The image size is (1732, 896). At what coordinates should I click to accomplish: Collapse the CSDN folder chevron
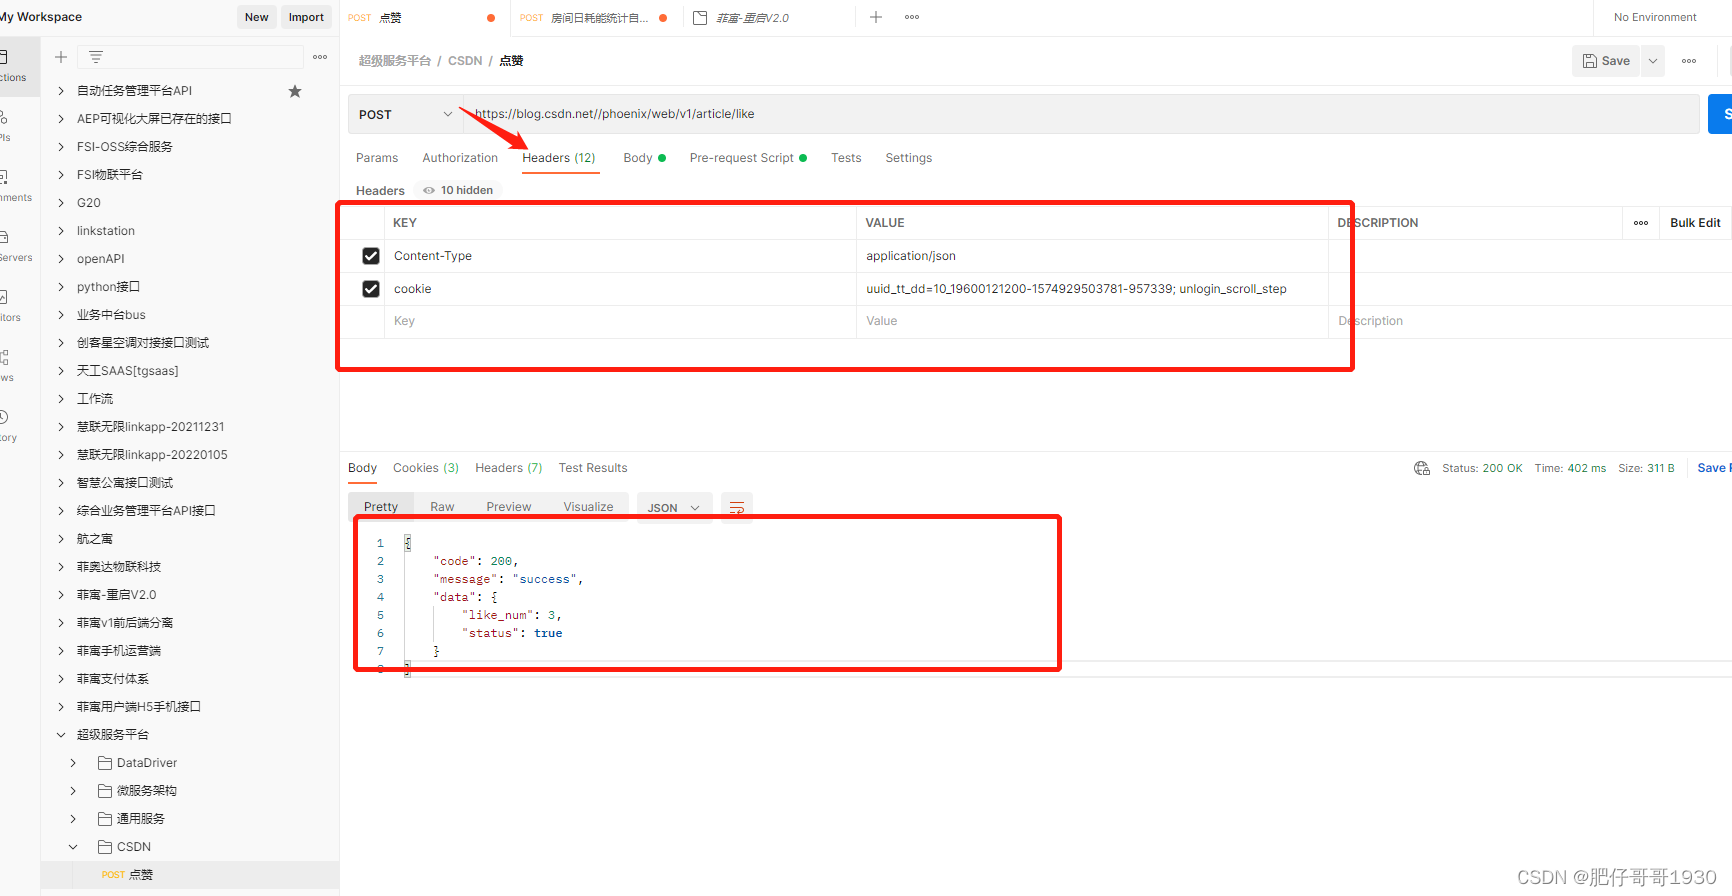(x=73, y=847)
